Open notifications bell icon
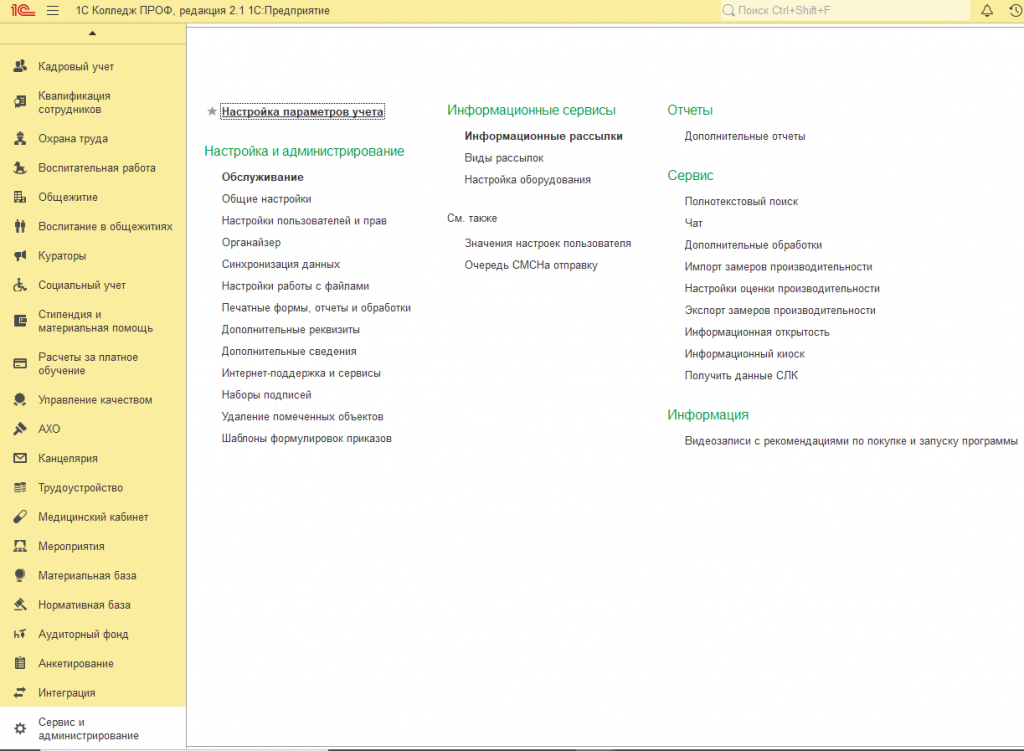Image resolution: width=1024 pixels, height=751 pixels. point(987,10)
